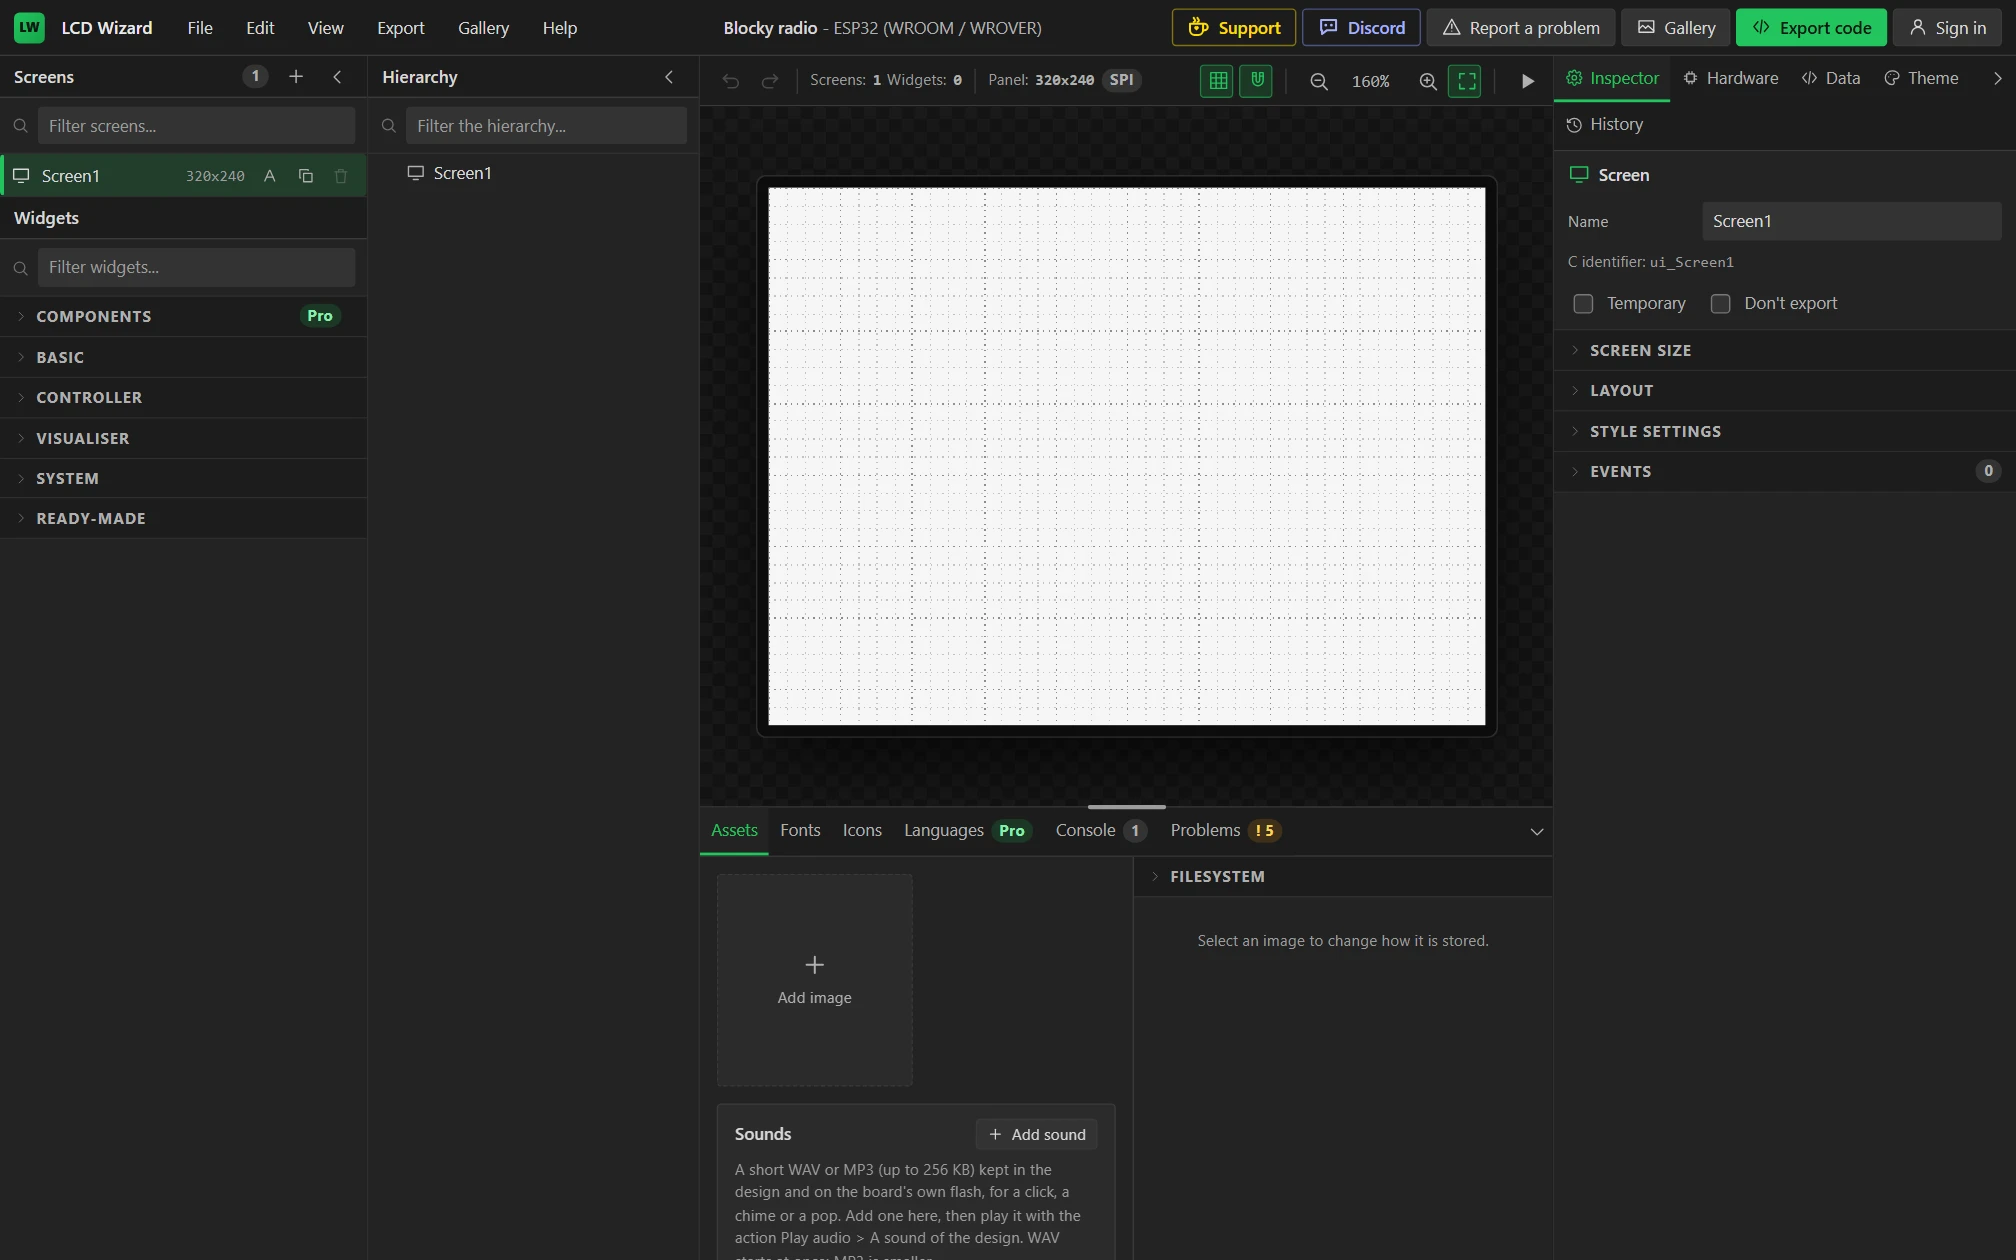Screen dimensions: 2016x1260
Task: Collapse the Hierarchy panel chevron
Action: (x=669, y=77)
